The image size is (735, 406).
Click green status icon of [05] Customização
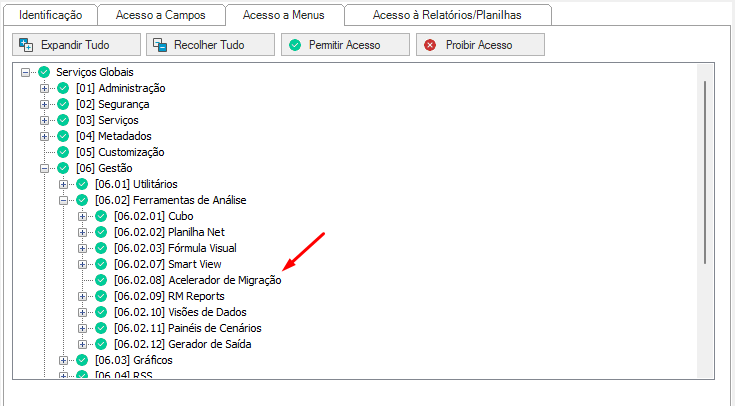pos(63,152)
